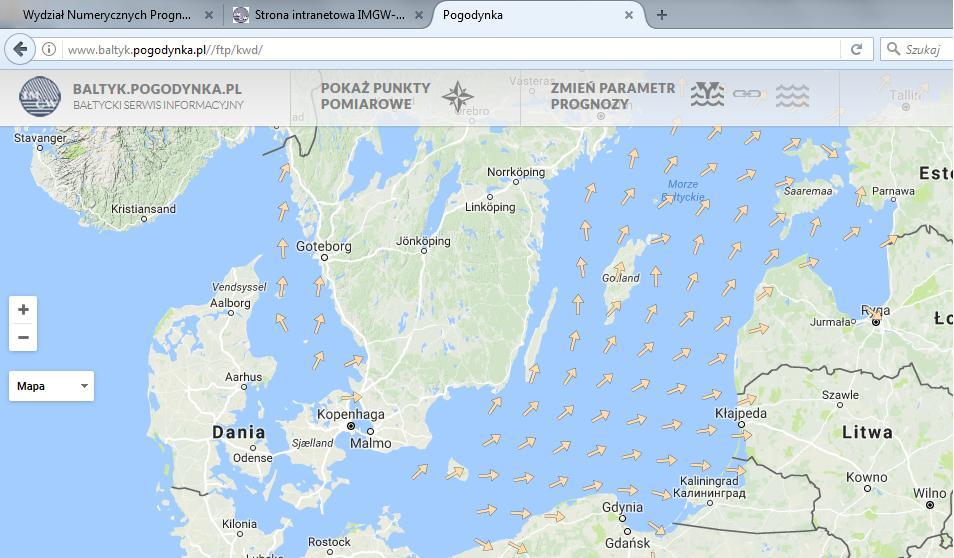The height and width of the screenshot is (558, 954).
Task: Click the Saaremaa island label
Action: click(x=807, y=191)
